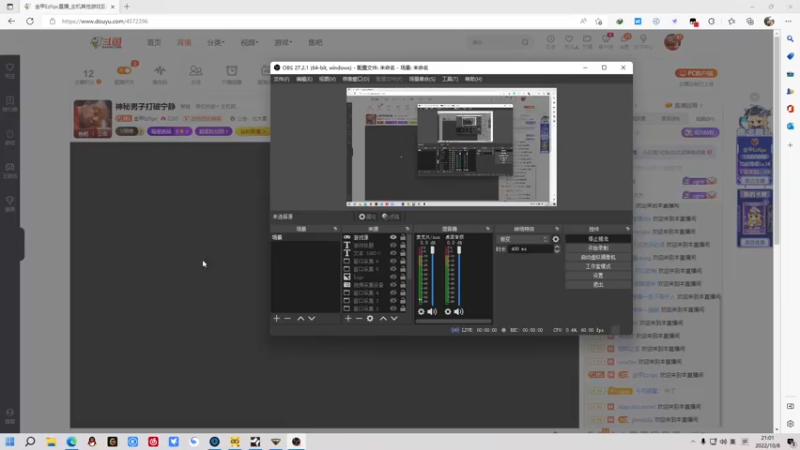Enable 工作室模式 in OBS controls

pos(598,266)
